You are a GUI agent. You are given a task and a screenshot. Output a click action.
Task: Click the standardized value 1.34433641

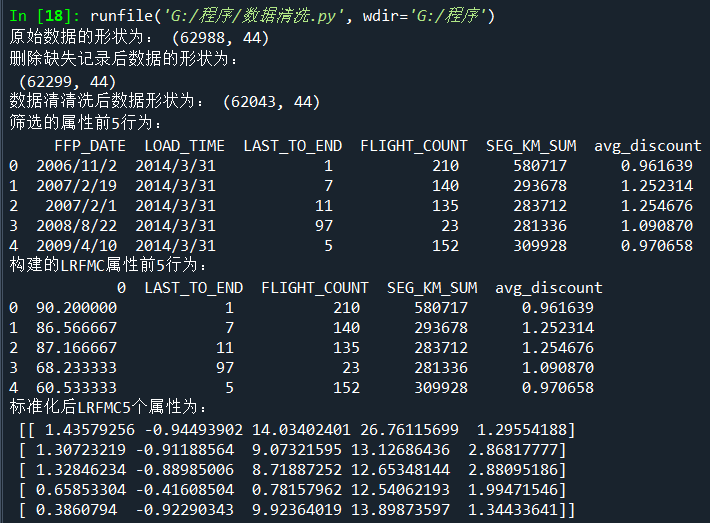(513, 510)
